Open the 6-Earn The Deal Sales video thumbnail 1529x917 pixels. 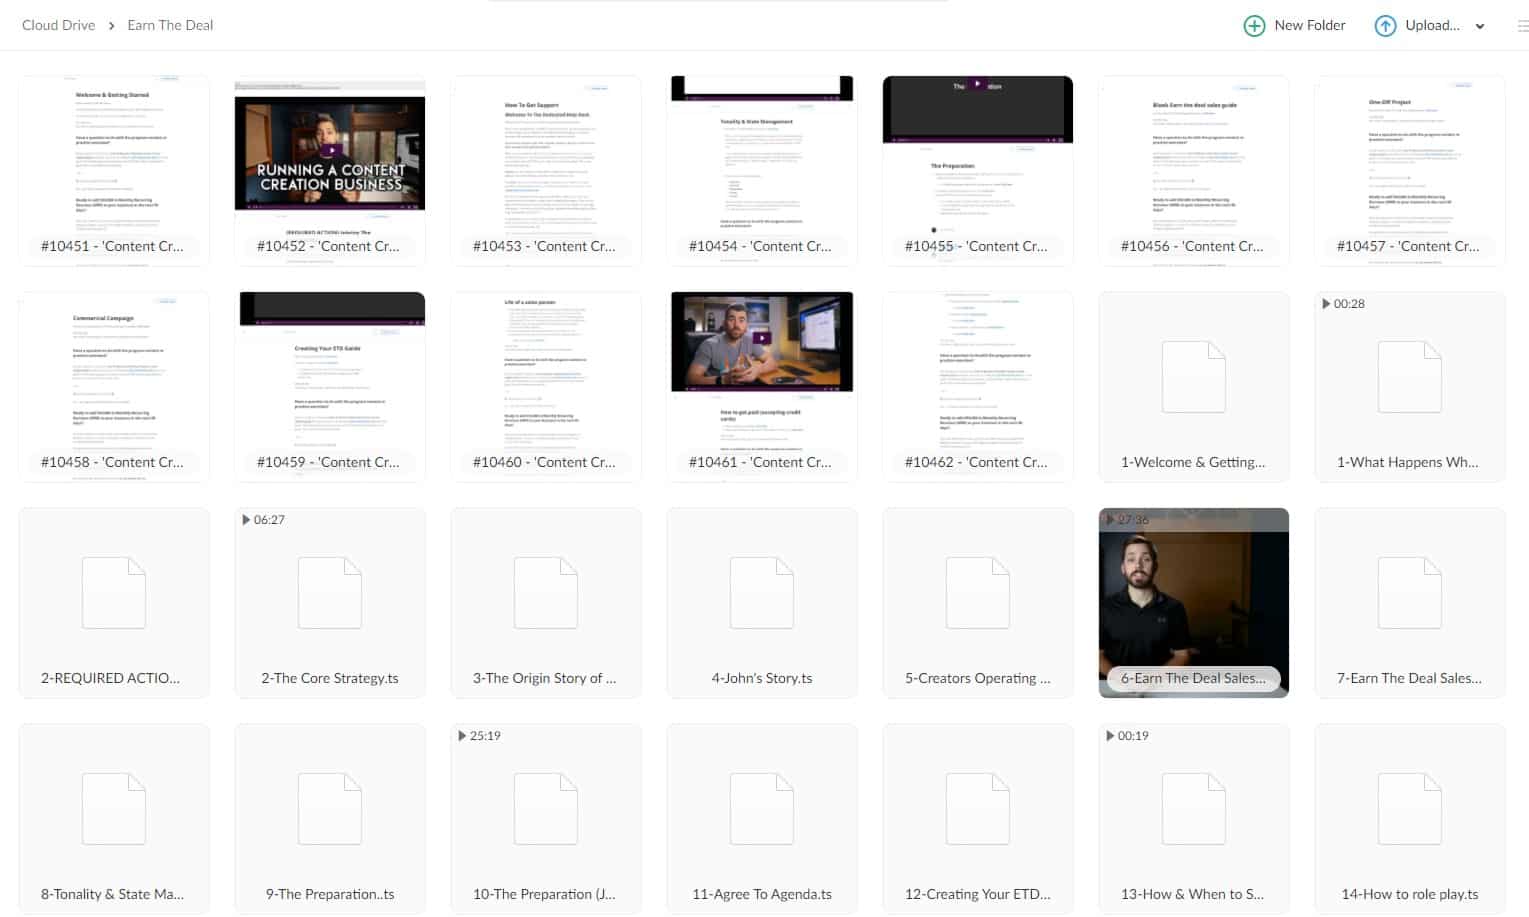point(1193,590)
